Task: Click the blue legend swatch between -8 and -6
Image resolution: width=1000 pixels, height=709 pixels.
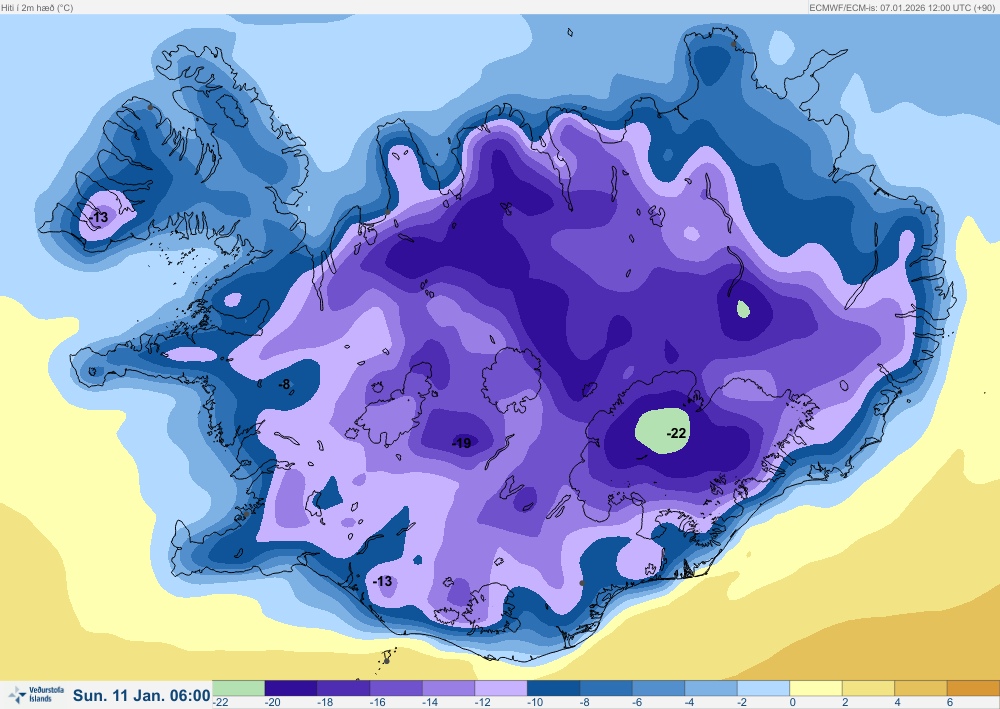Action: pos(606,688)
